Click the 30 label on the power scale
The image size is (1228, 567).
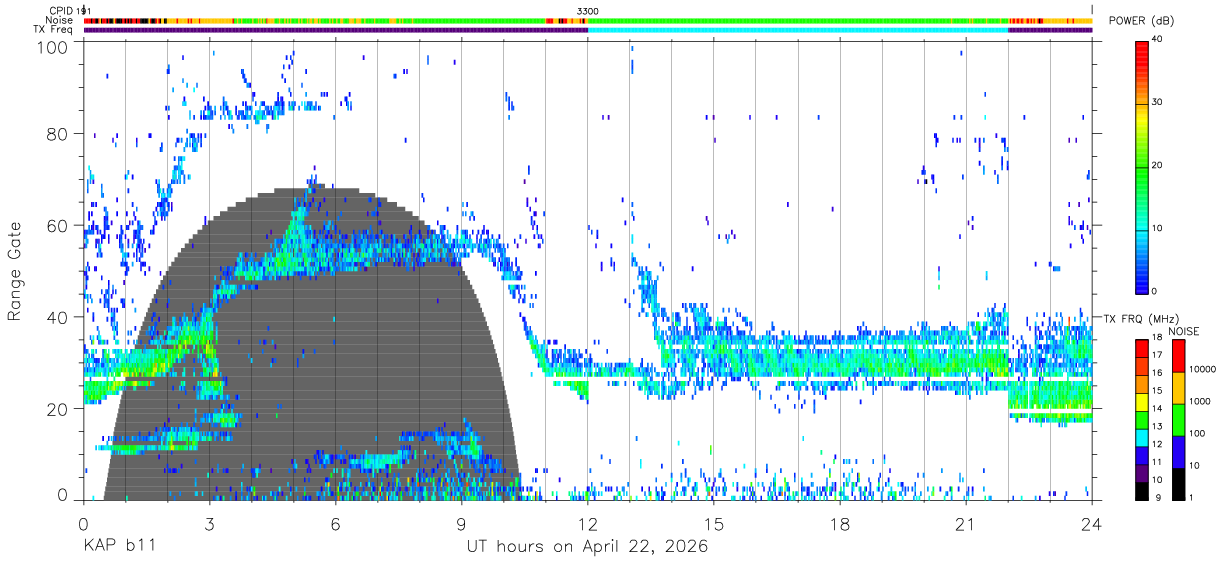point(1158,103)
